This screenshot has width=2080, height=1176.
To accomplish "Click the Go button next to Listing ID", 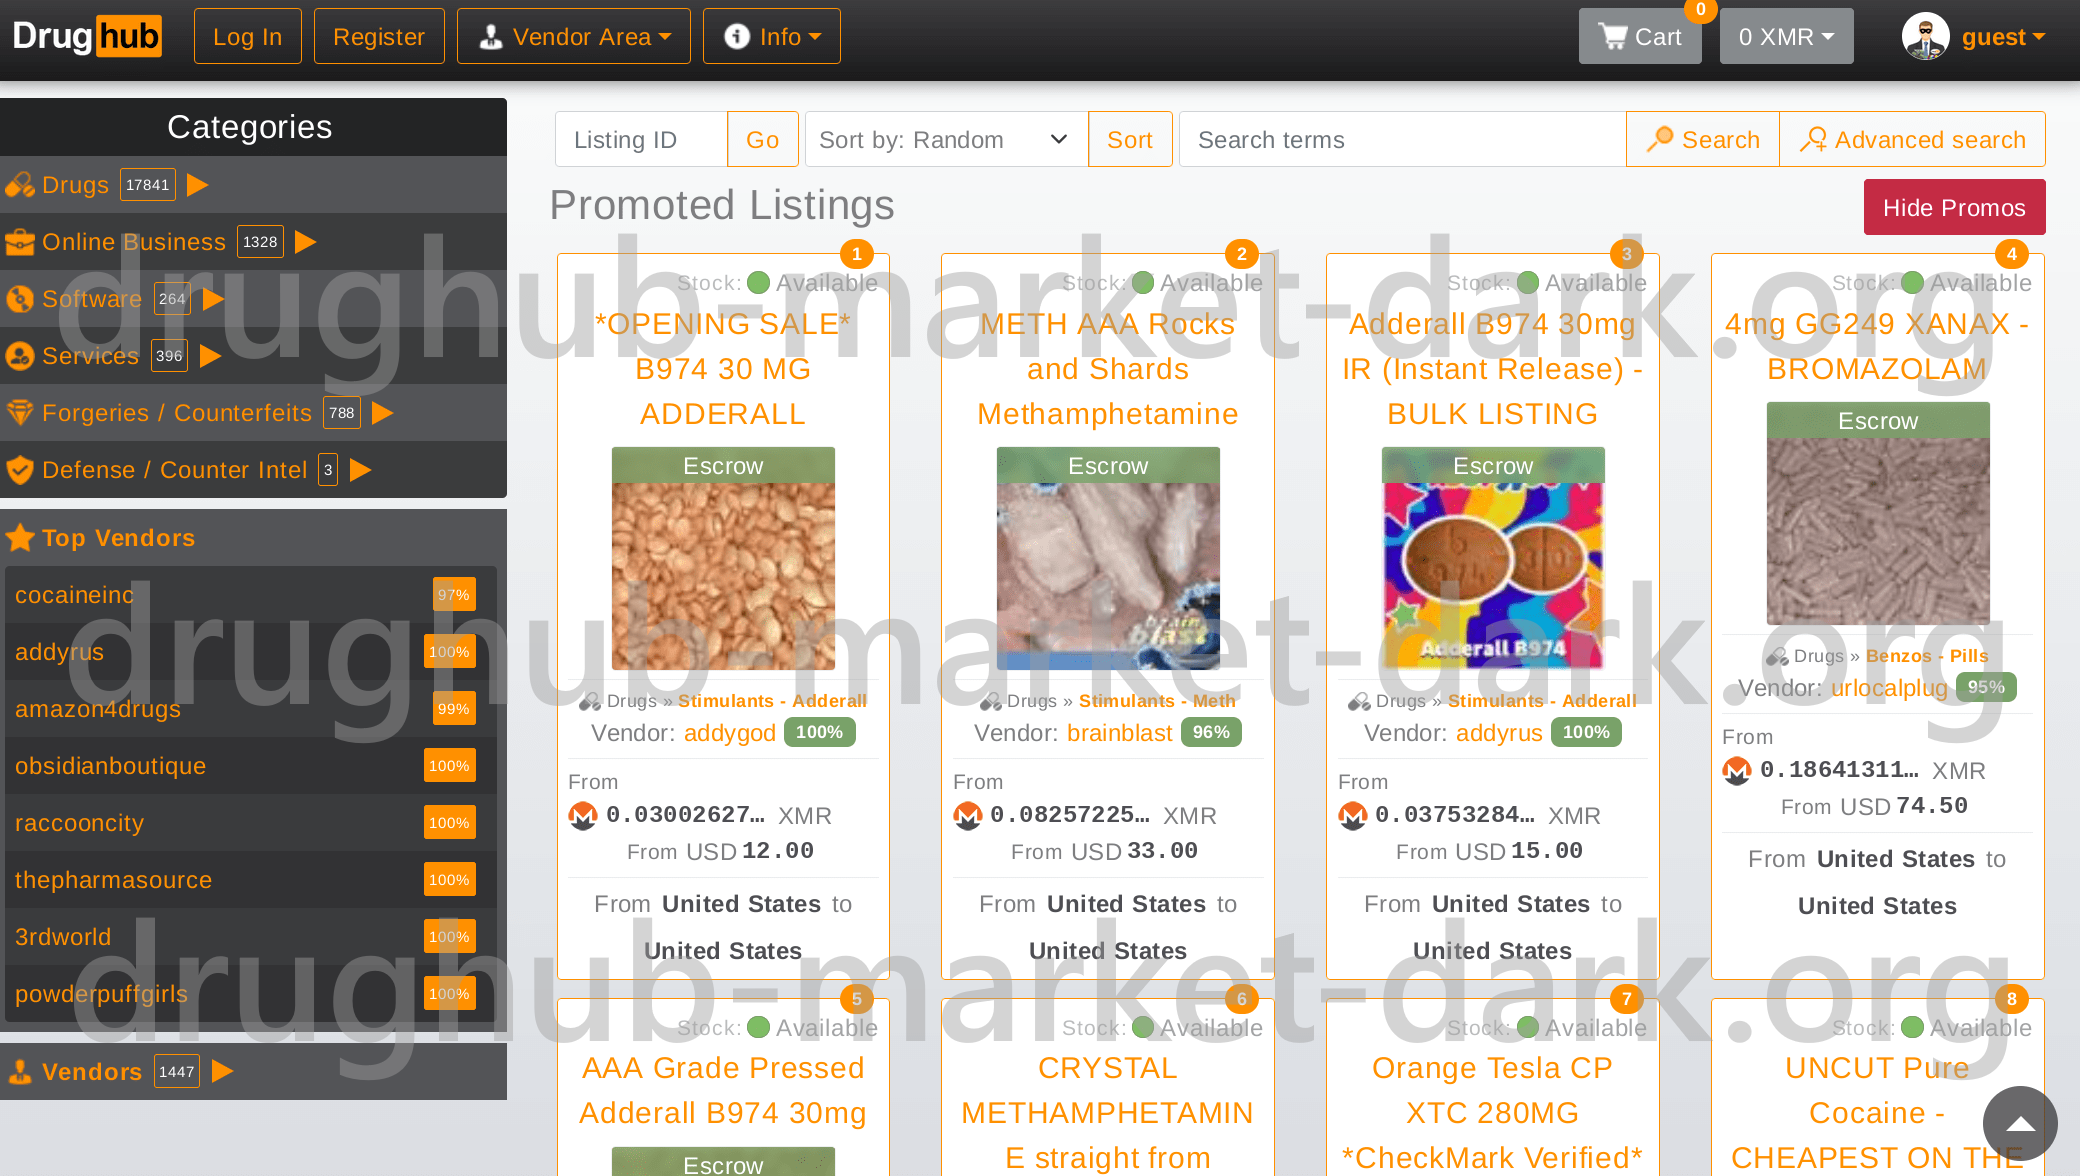I will pos(762,140).
